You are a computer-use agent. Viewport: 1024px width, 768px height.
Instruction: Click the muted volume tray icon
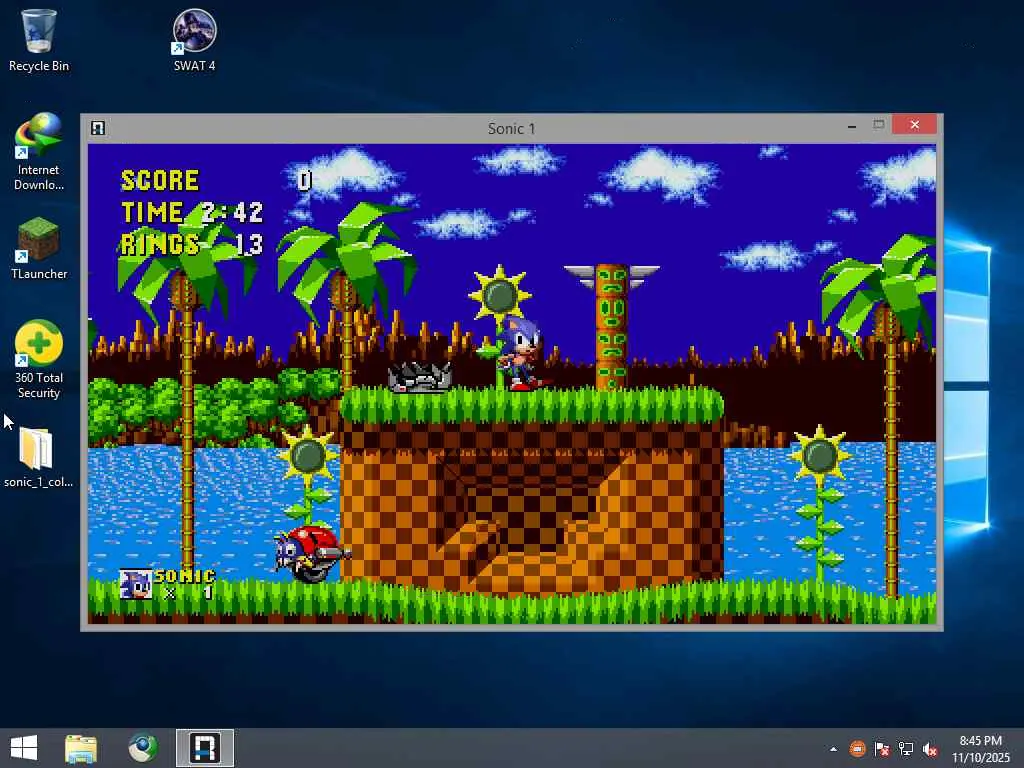click(930, 749)
